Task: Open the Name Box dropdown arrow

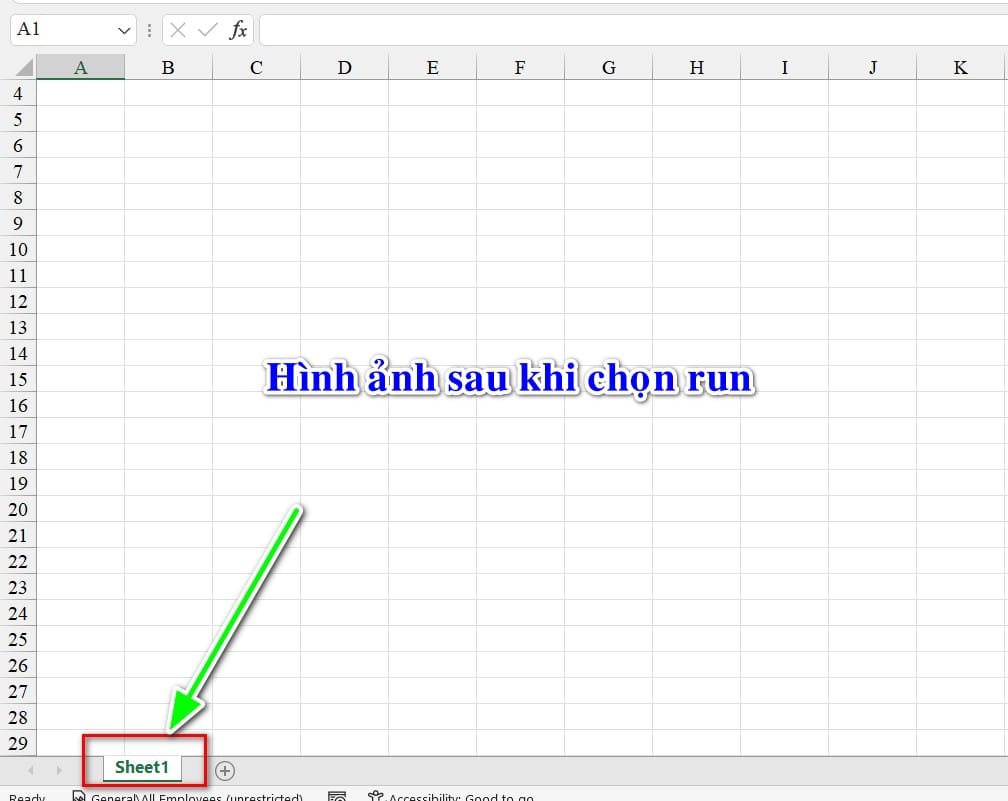Action: click(x=122, y=30)
